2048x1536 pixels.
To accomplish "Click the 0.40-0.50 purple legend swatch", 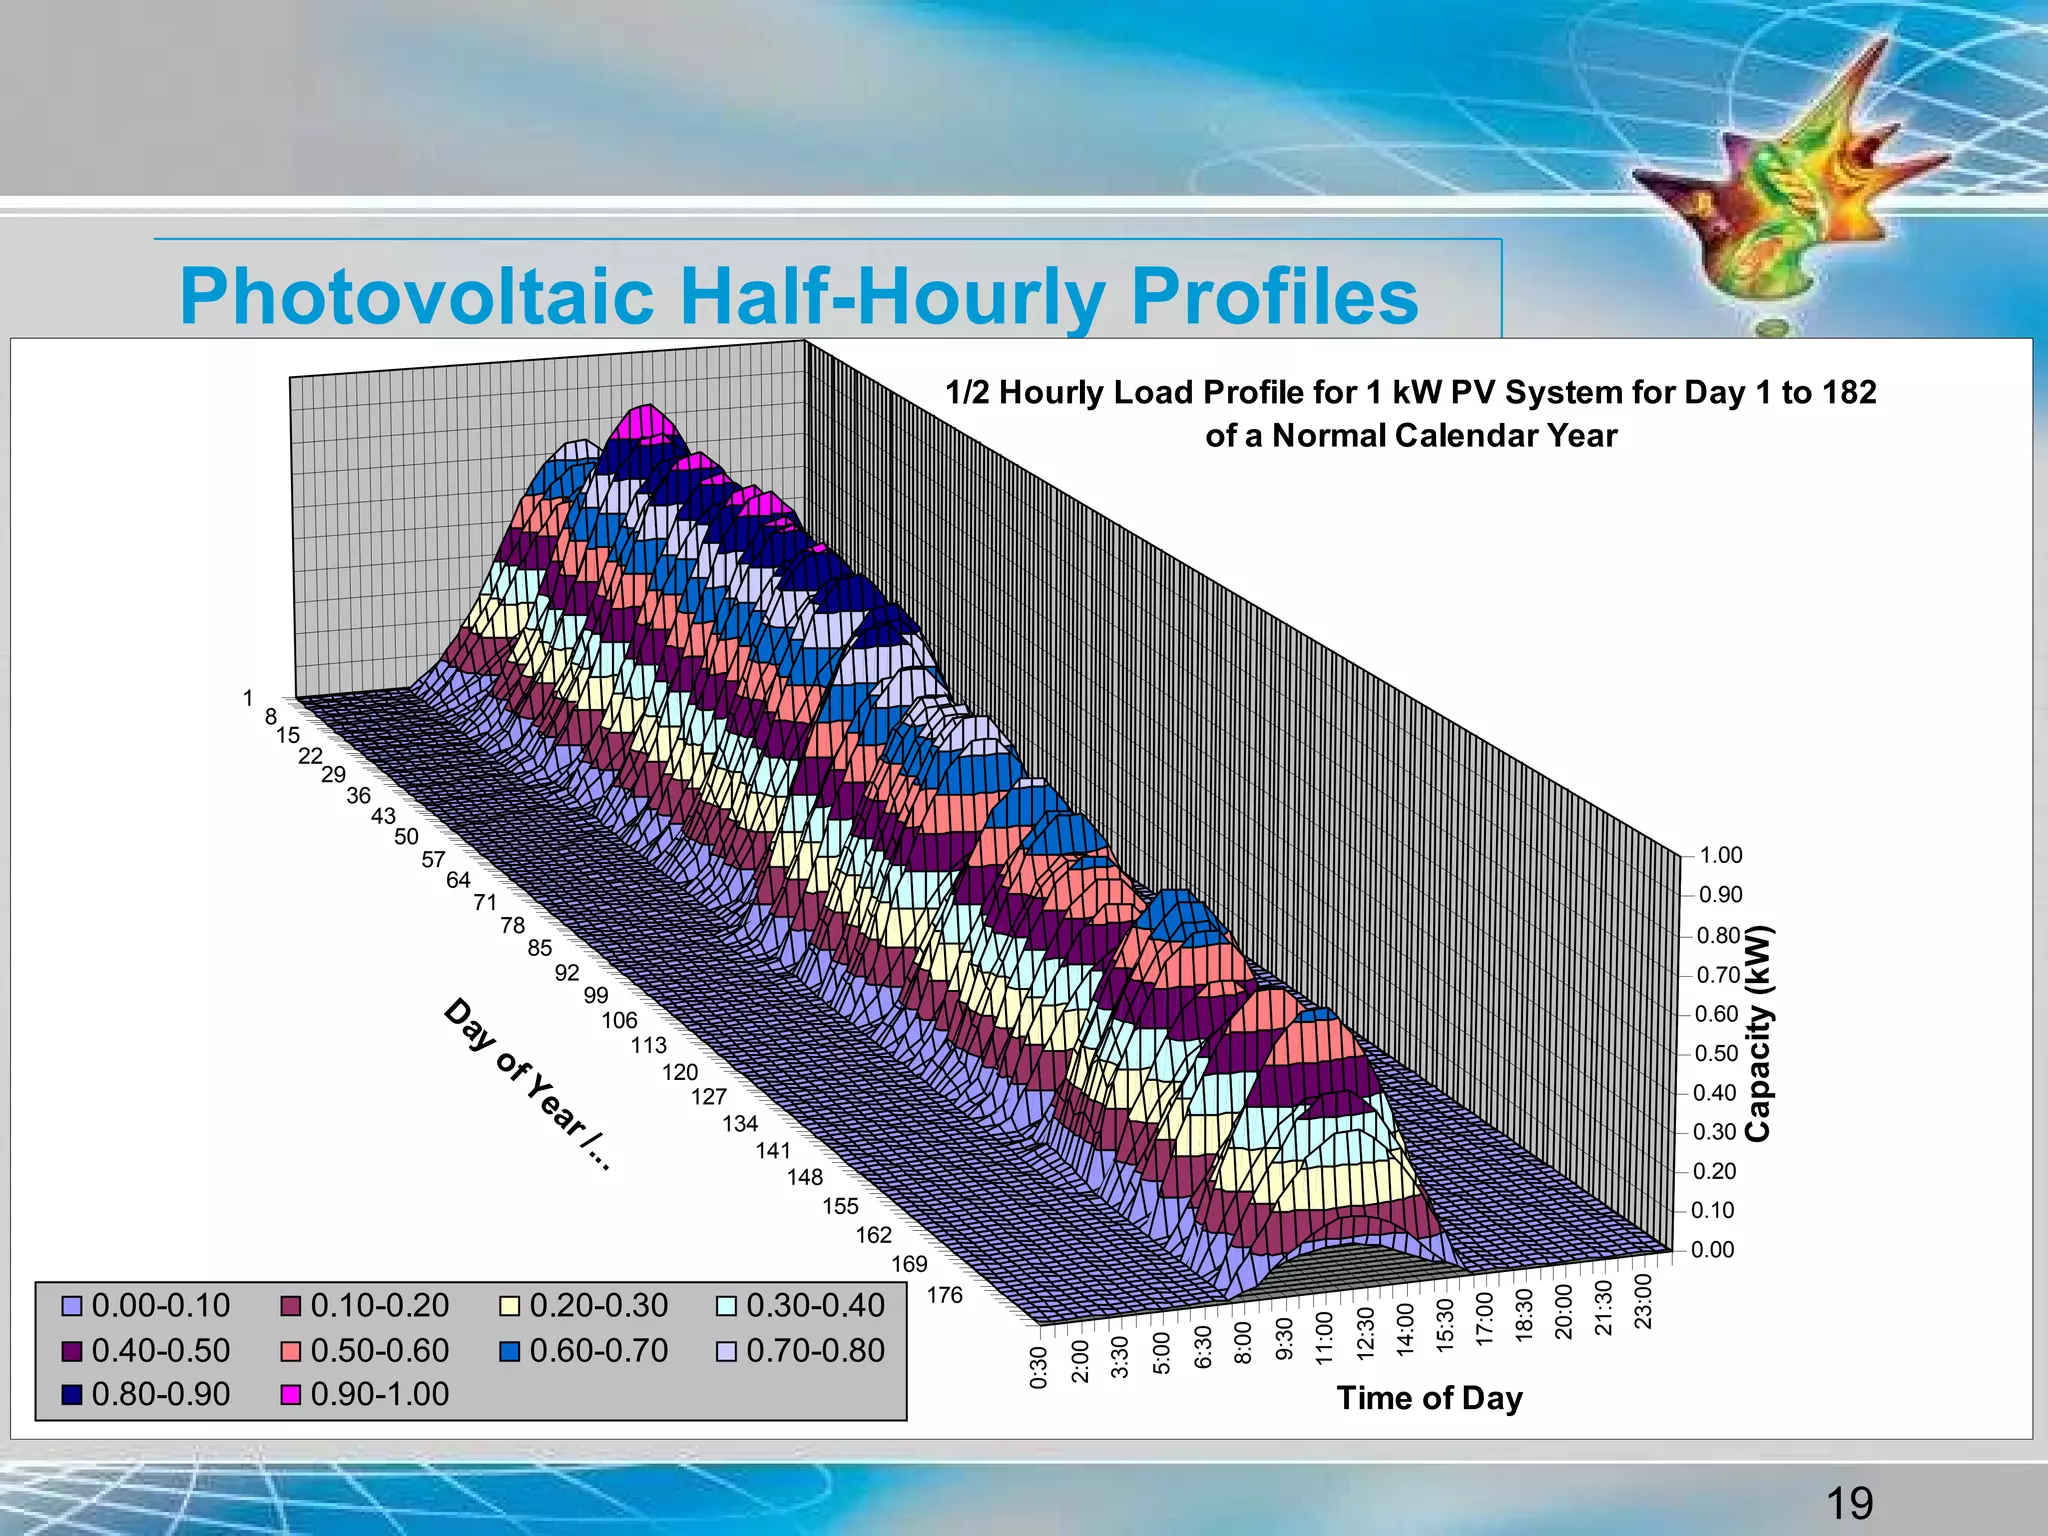I will tap(72, 1351).
